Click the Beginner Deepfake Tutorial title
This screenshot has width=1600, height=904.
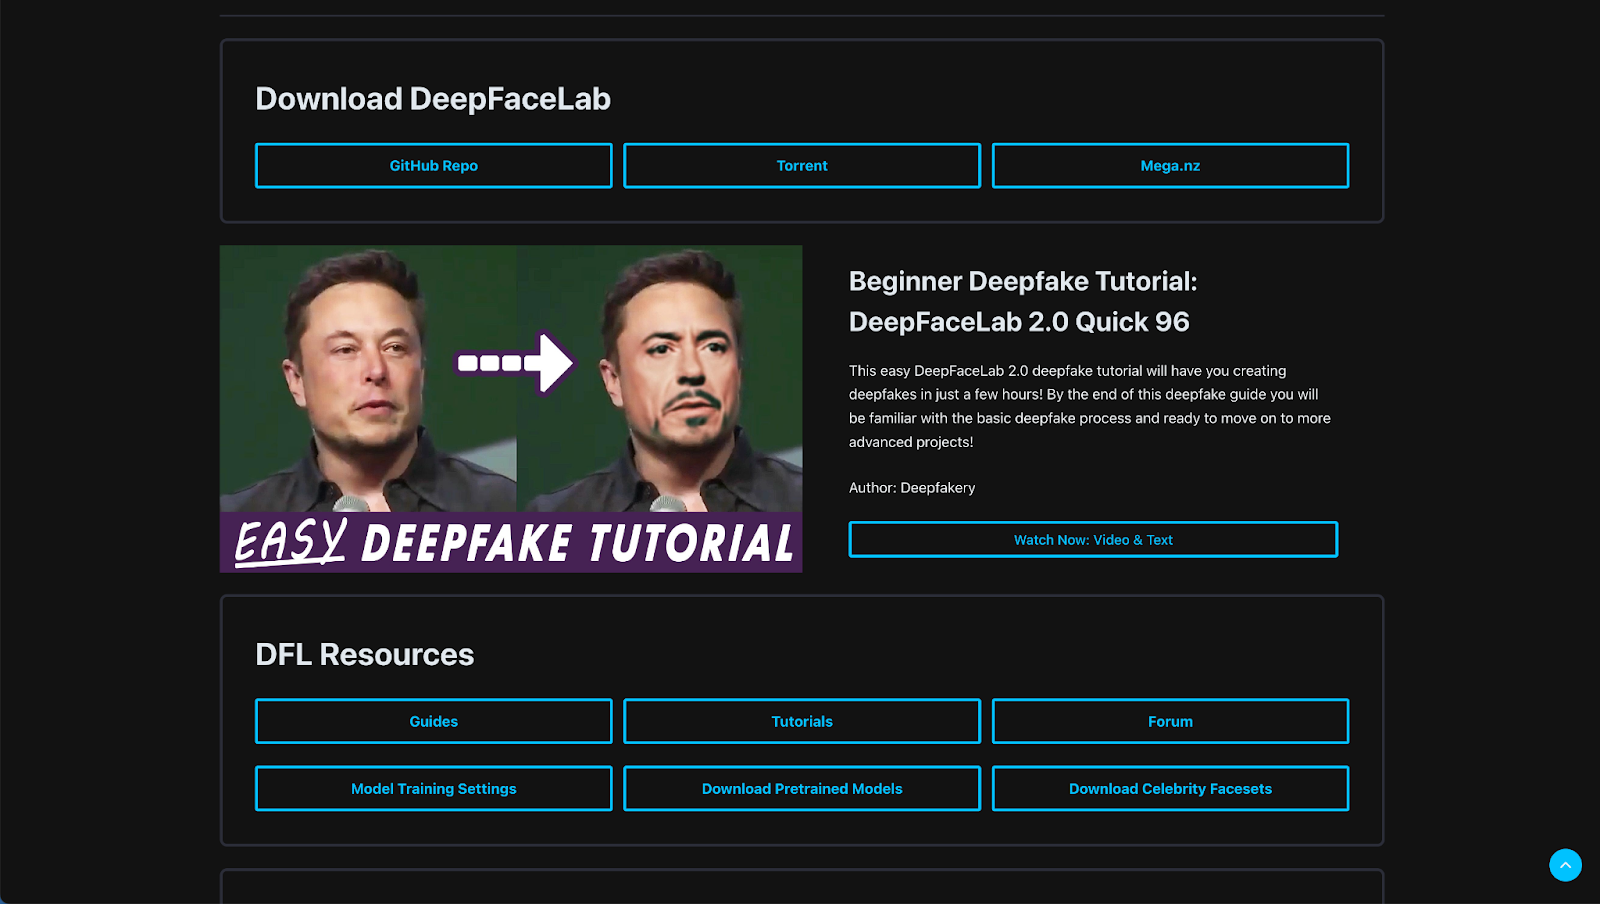point(1018,301)
